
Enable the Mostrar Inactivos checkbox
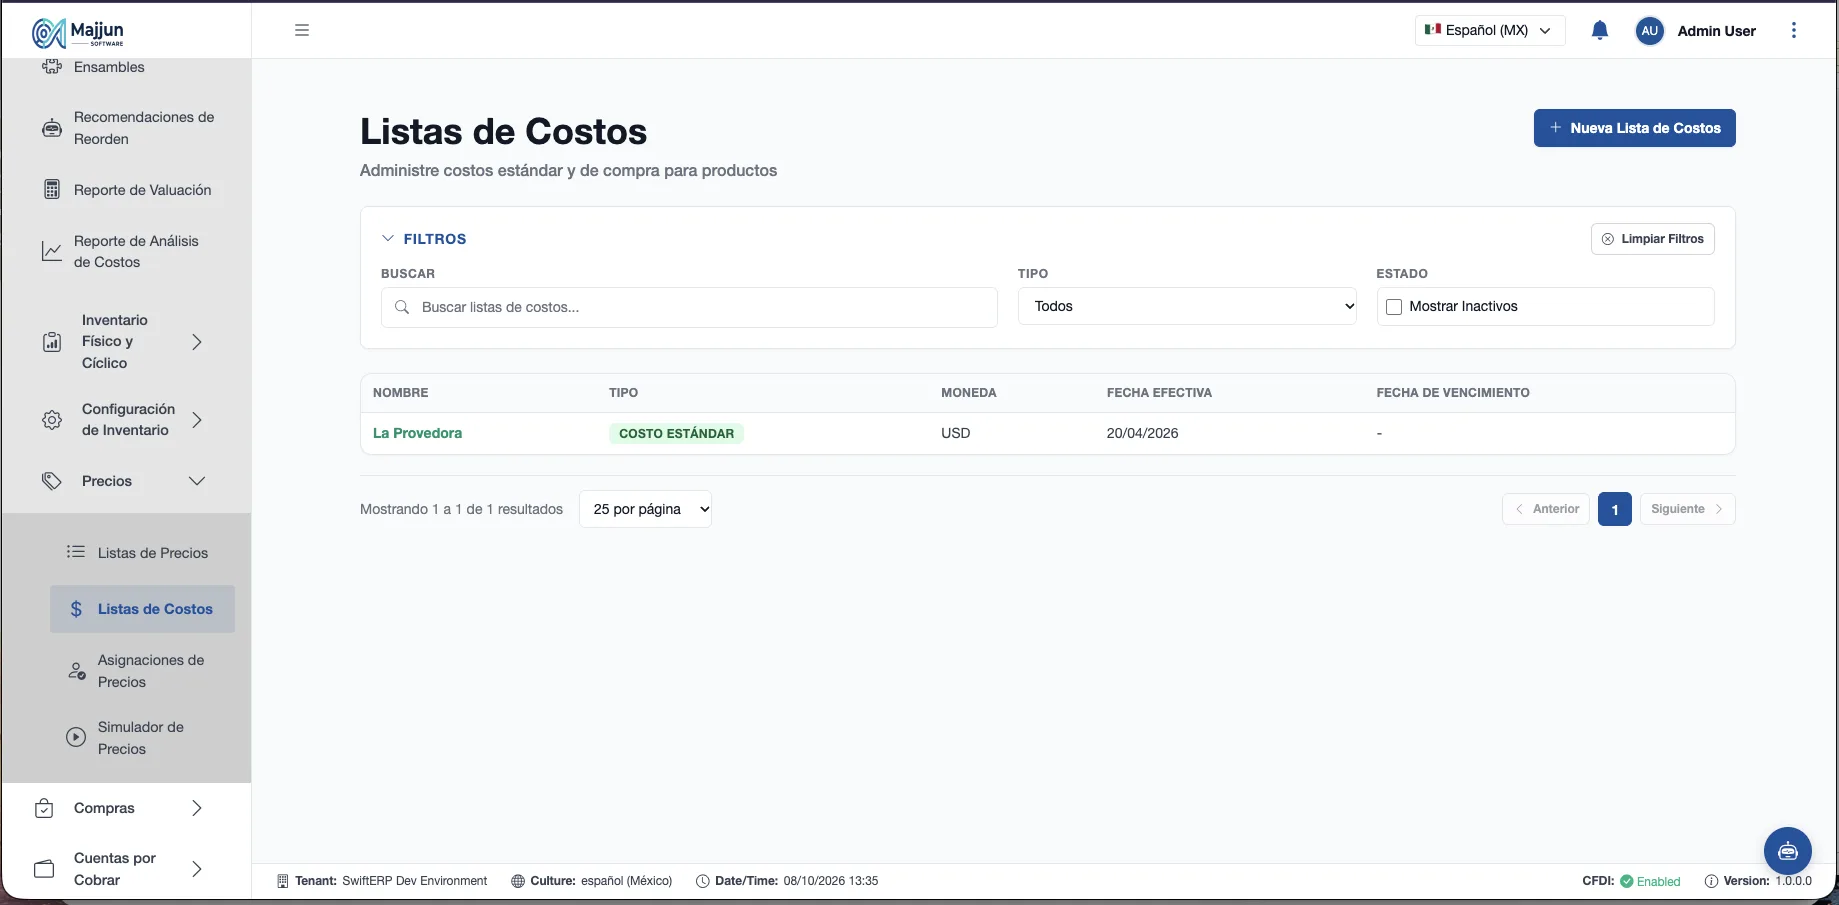pyautogui.click(x=1394, y=307)
